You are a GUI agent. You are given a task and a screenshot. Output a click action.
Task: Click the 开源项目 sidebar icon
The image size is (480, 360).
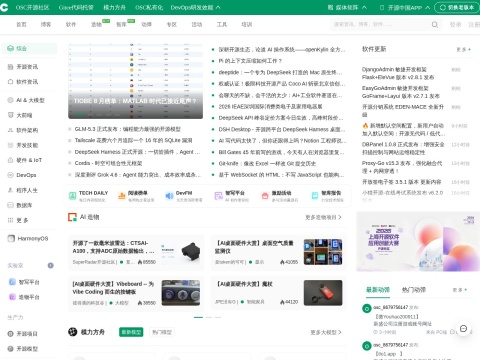coord(10,334)
